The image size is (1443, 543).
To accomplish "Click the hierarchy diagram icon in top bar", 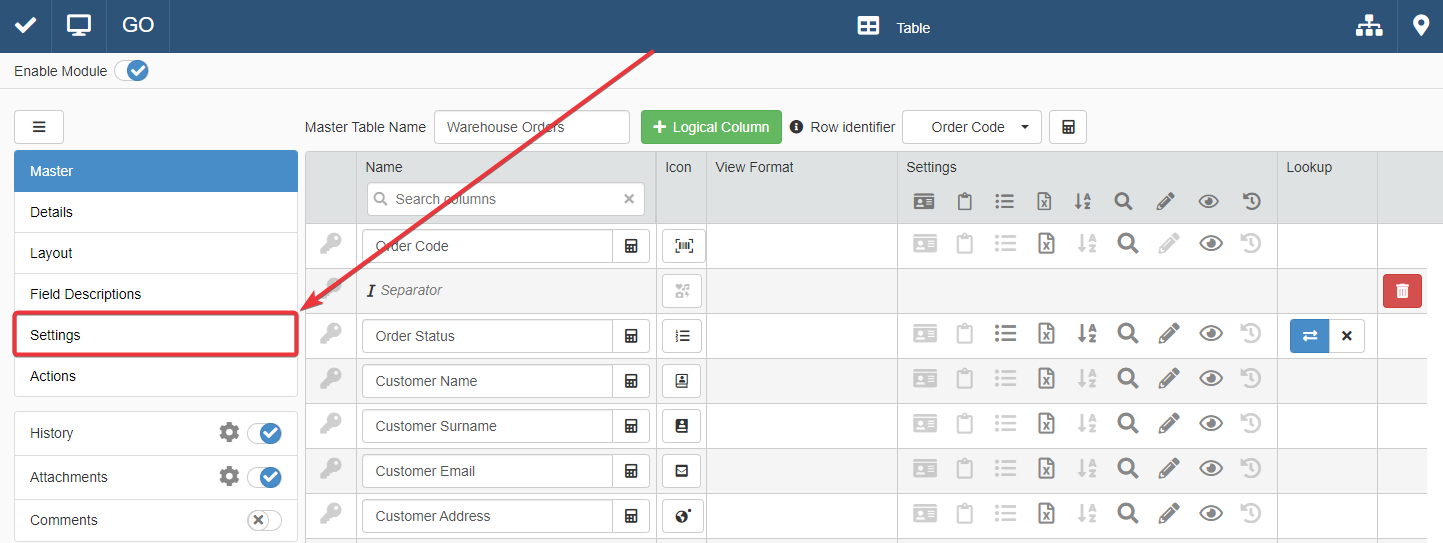I will [1368, 26].
